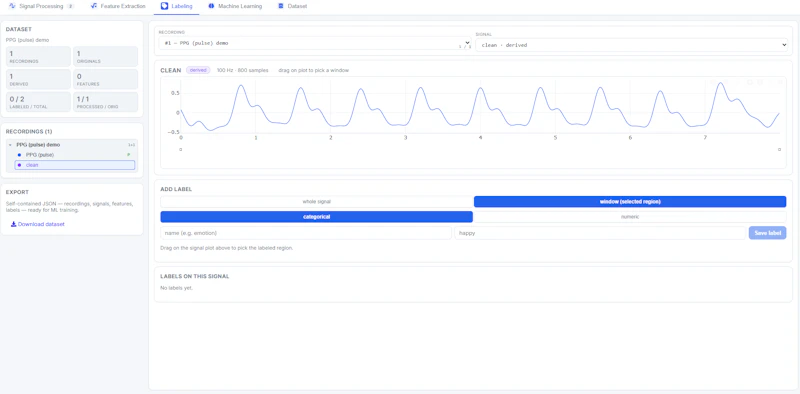The width and height of the screenshot is (800, 394).
Task: Click the ORIGINALS count card
Action: pos(106,56)
